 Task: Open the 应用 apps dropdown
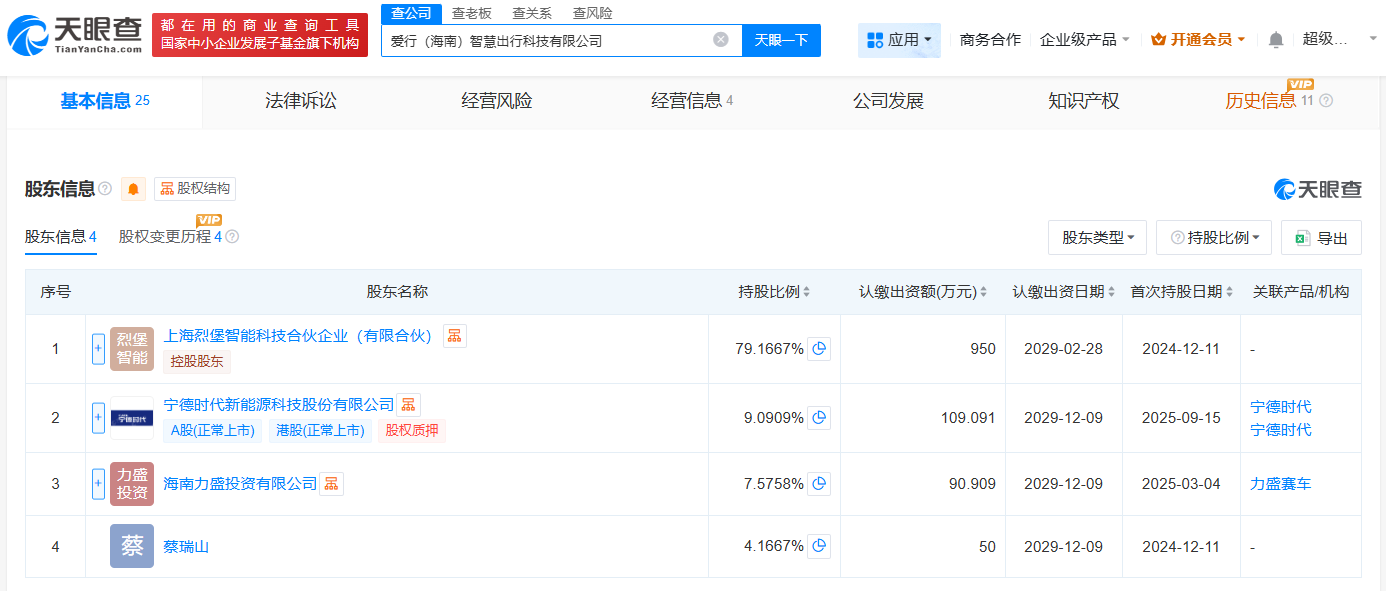899,39
